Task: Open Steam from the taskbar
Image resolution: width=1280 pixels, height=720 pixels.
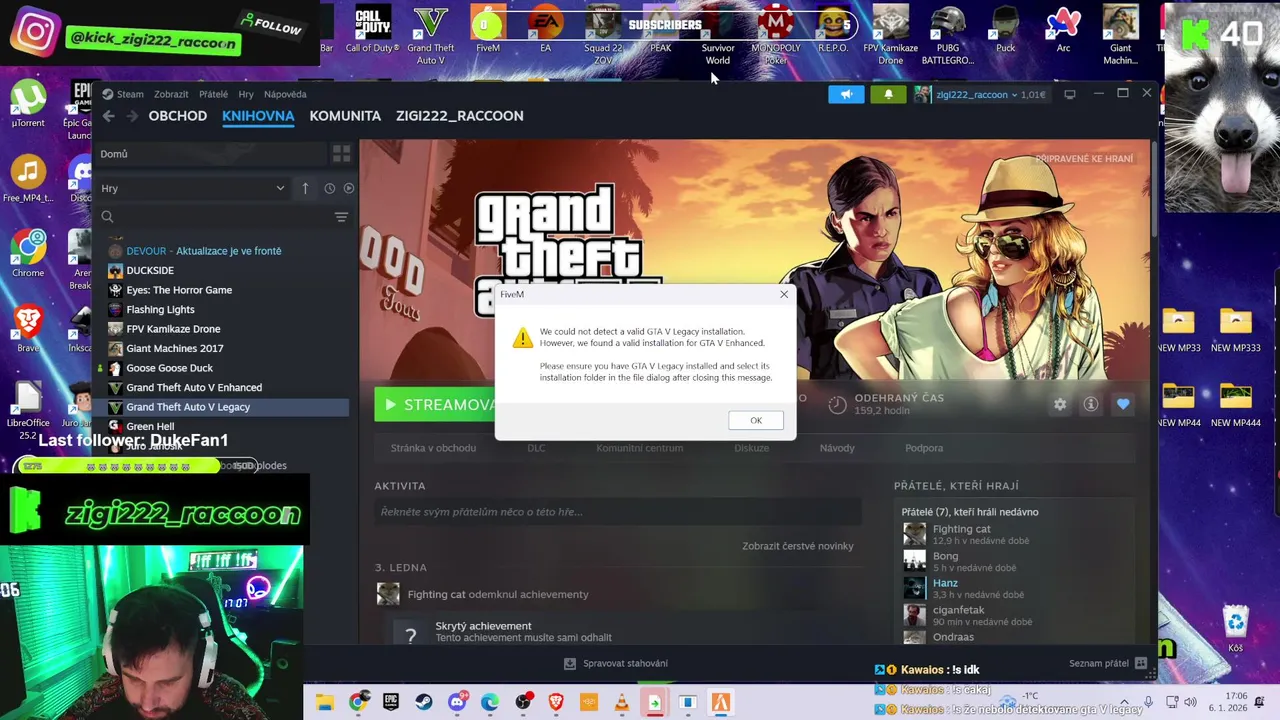Action: pos(424,703)
